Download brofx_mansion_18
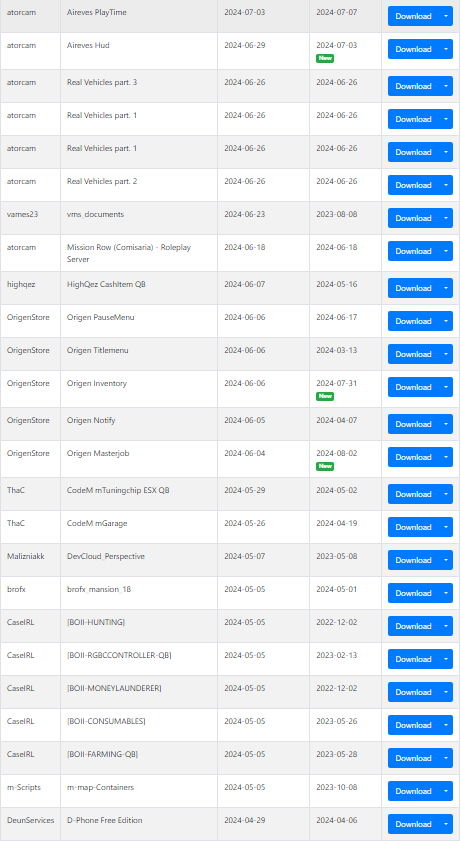The image size is (461, 841). [x=413, y=593]
